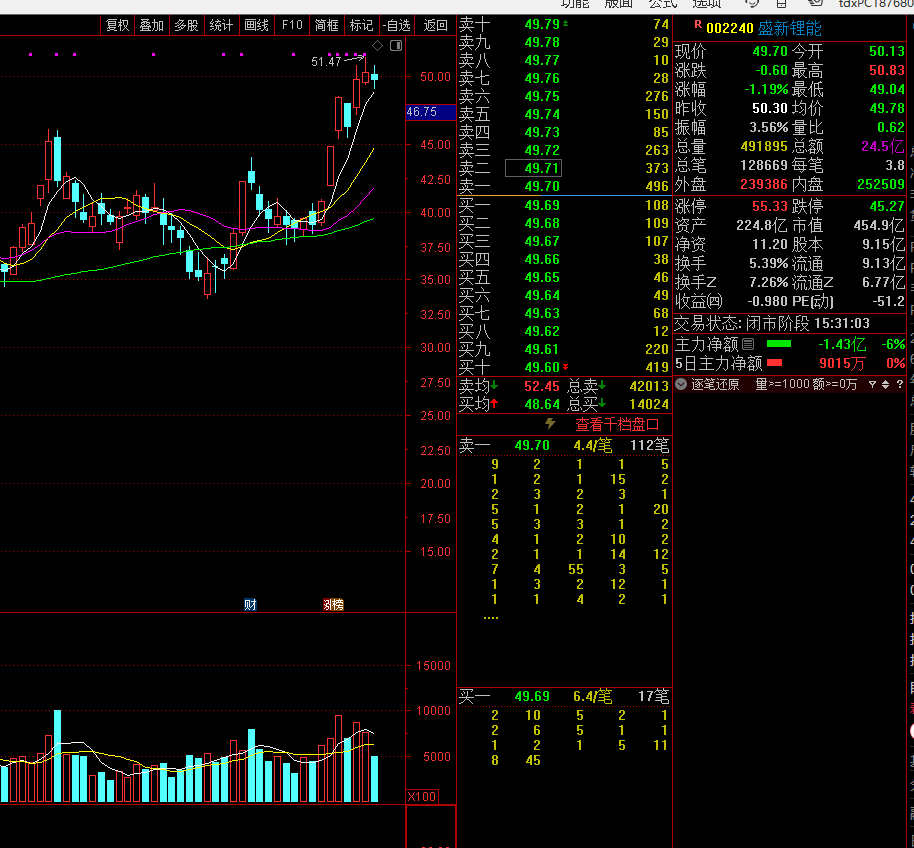
Task: Click the diamond icon above the chart
Action: (378, 45)
